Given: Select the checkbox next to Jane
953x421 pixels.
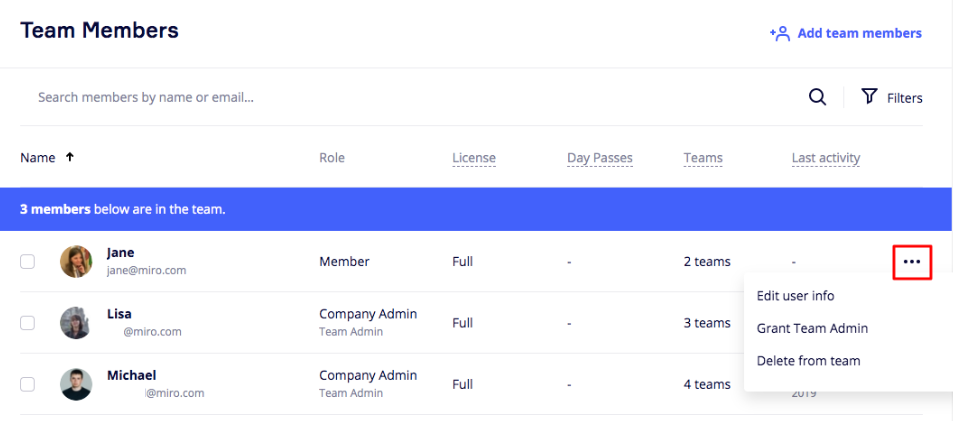Looking at the screenshot, I should pyautogui.click(x=28, y=262).
